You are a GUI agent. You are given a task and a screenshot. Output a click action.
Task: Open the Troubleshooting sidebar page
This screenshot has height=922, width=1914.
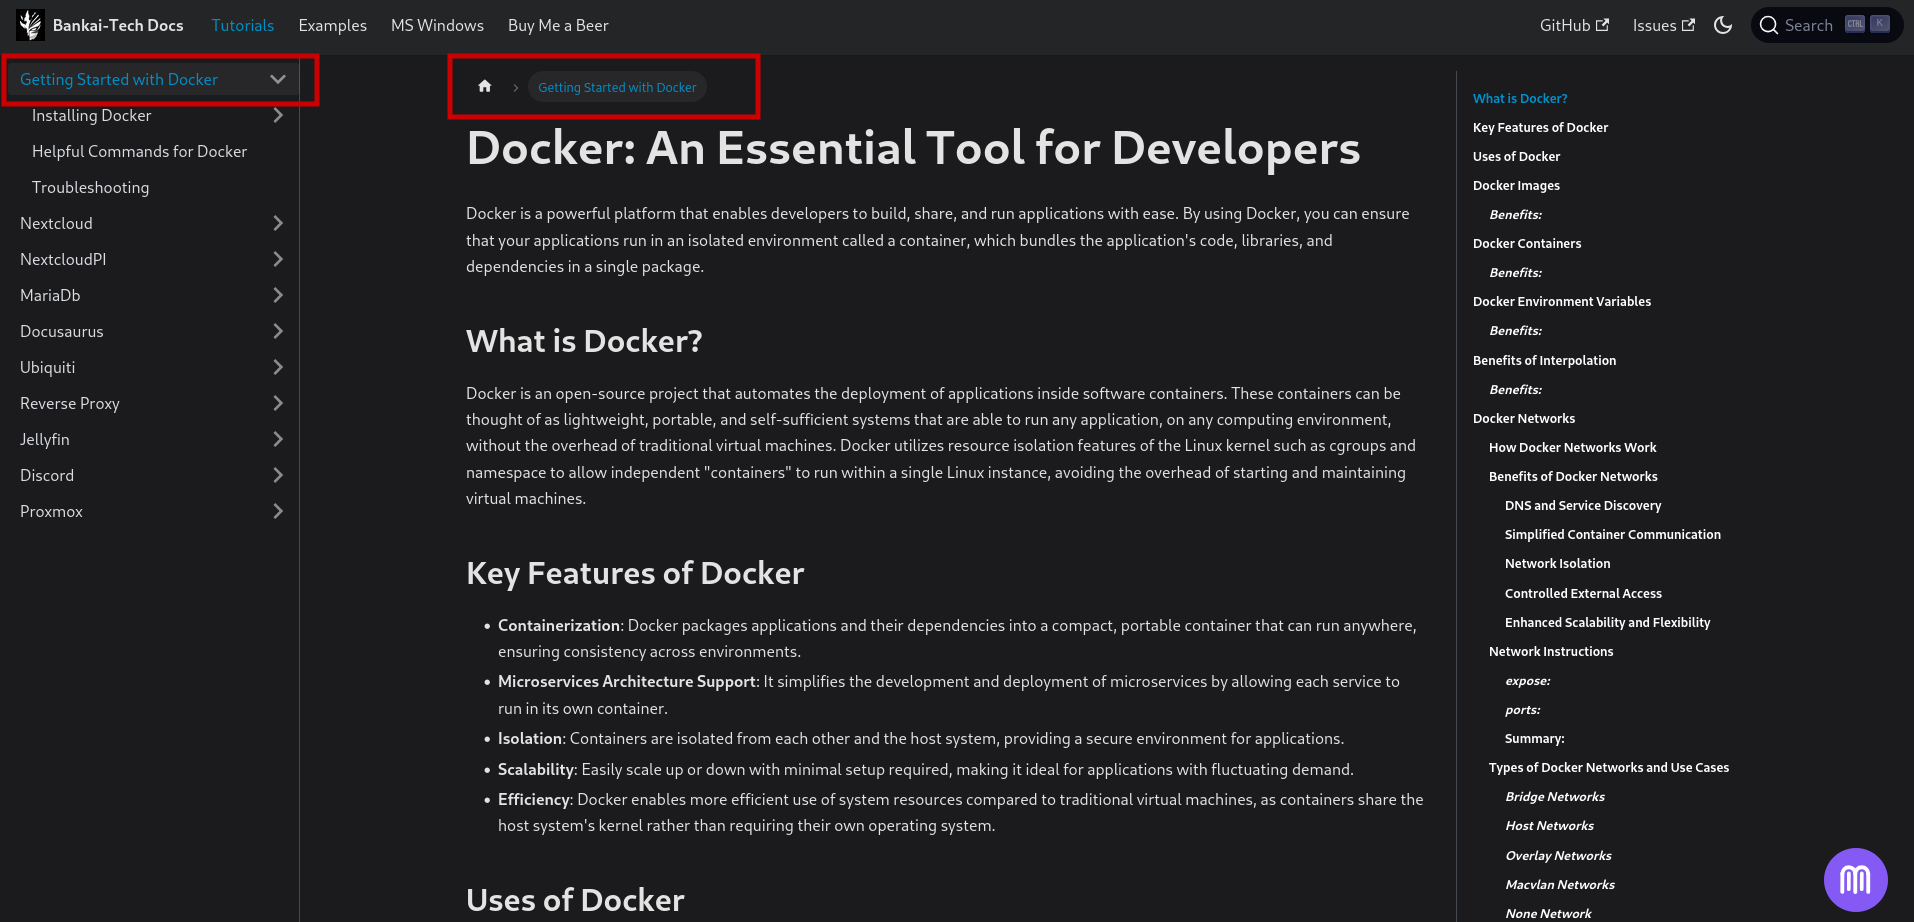pos(90,187)
